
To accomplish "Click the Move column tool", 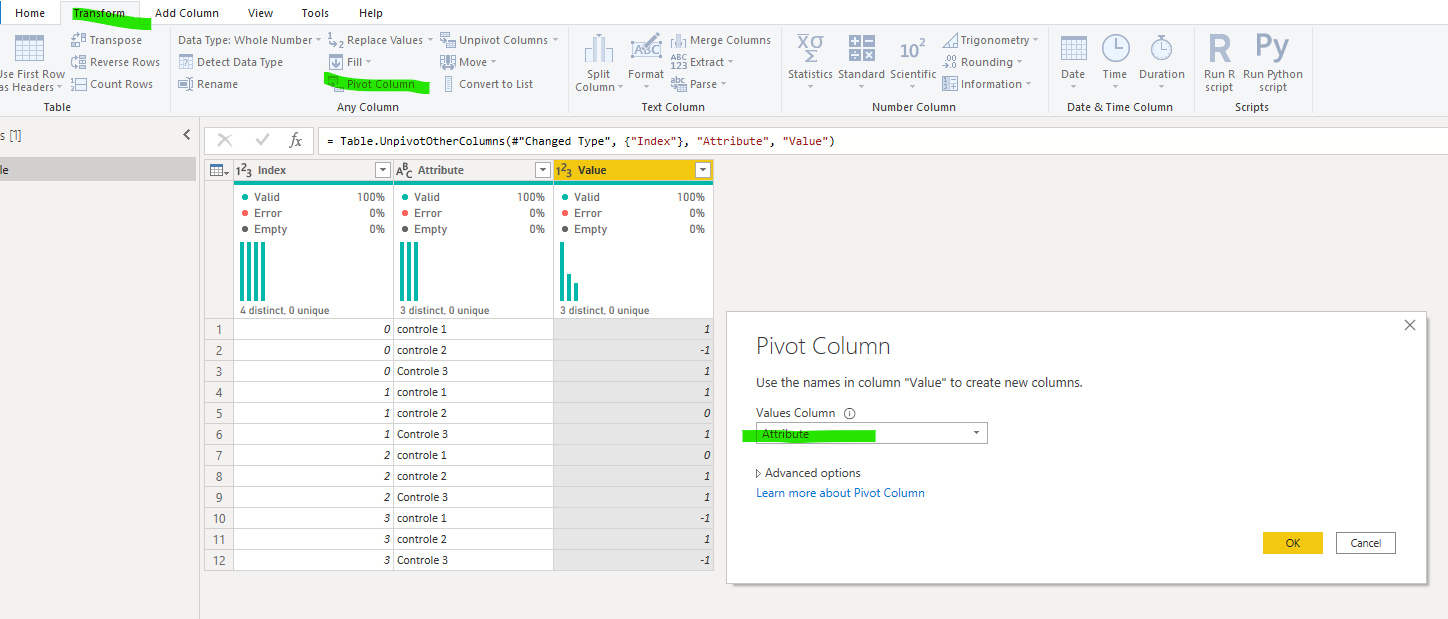I will tap(468, 62).
